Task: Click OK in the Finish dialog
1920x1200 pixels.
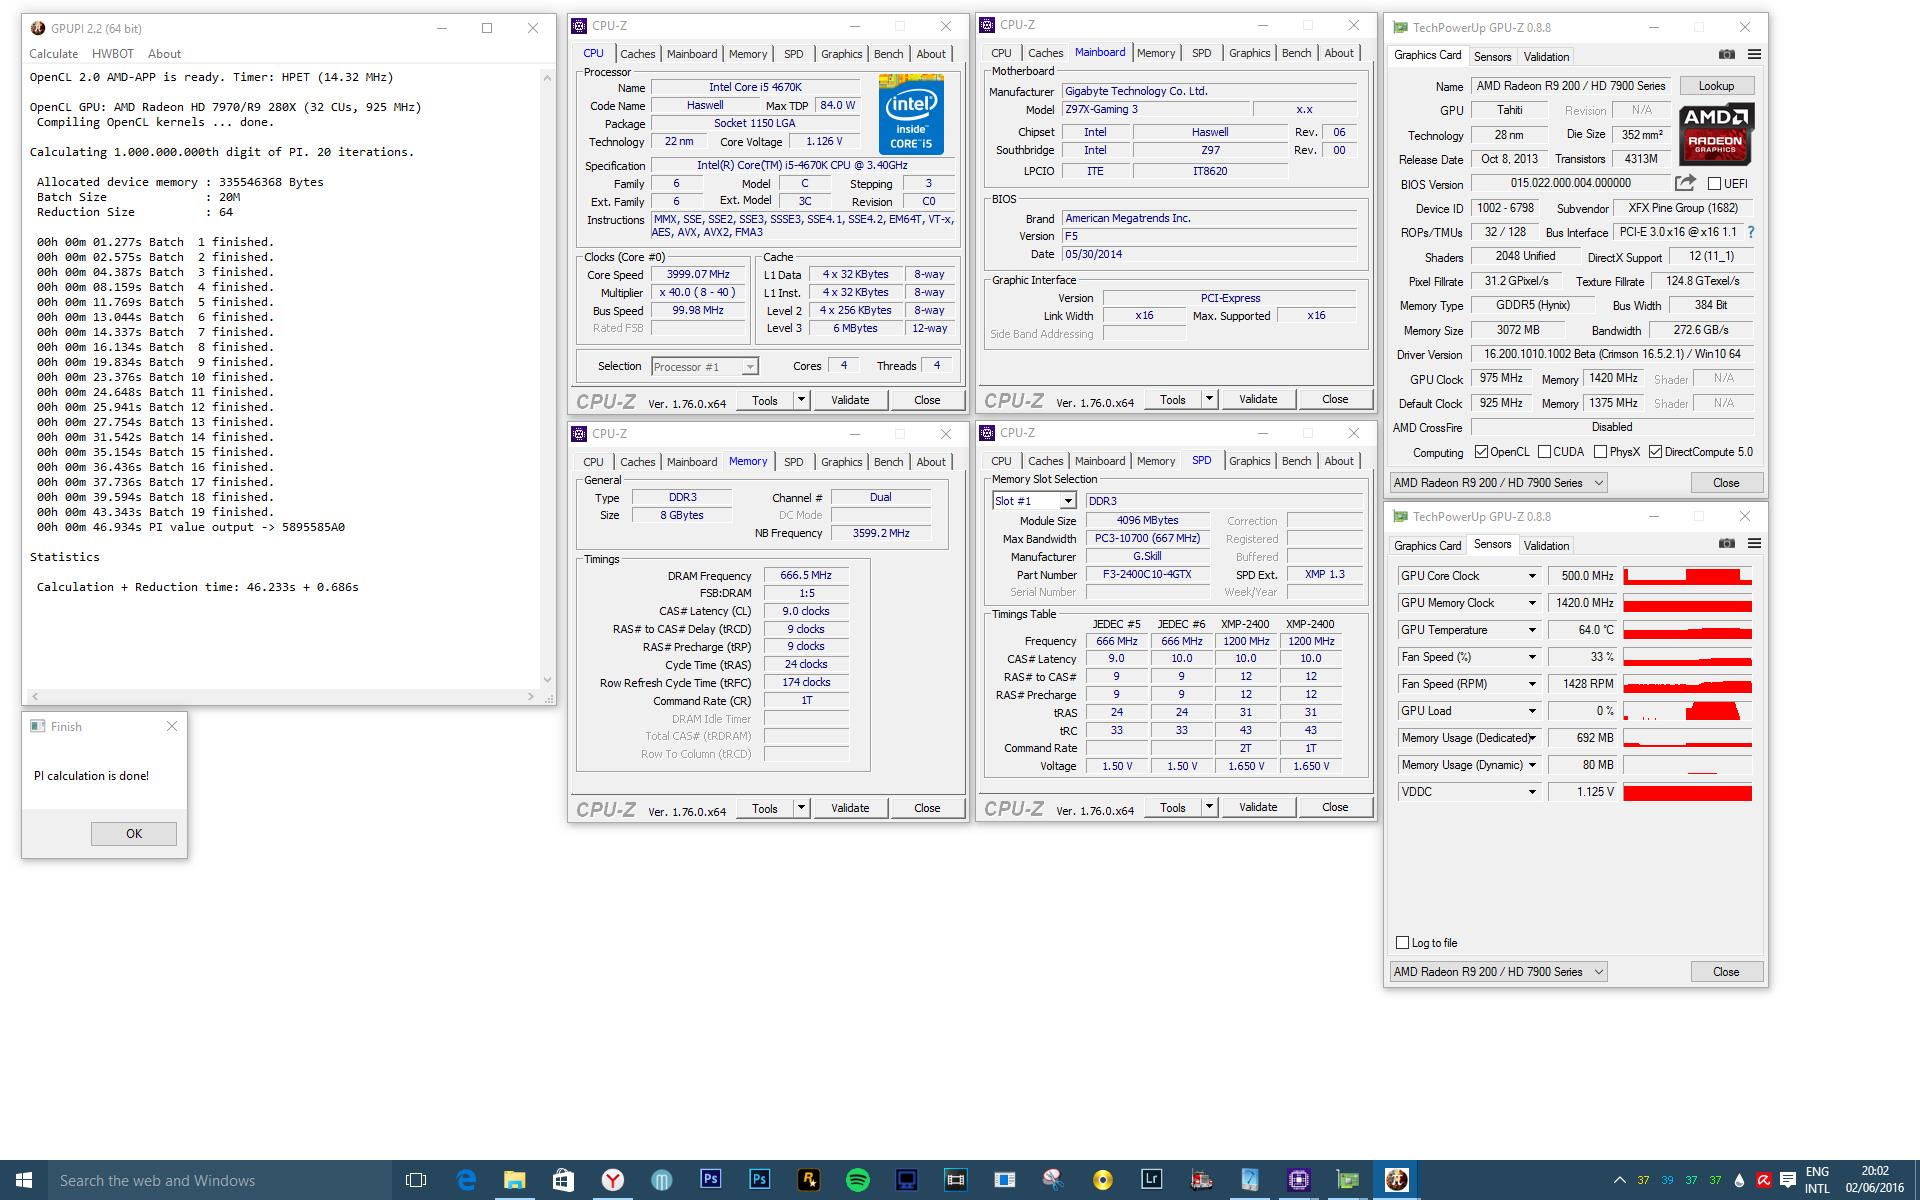Action: (134, 834)
